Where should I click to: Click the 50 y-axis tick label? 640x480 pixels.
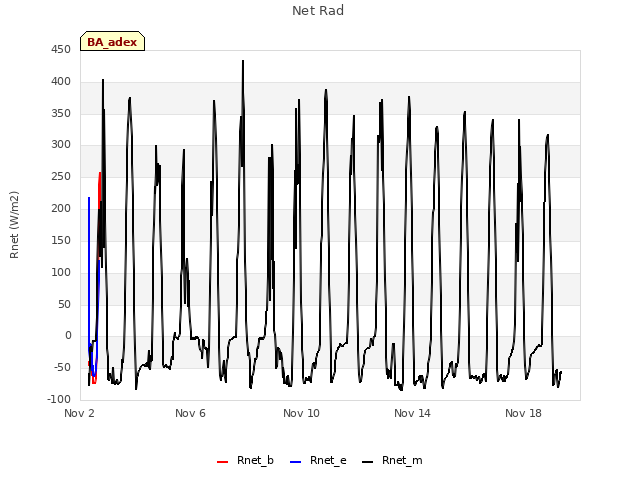[x=64, y=304]
